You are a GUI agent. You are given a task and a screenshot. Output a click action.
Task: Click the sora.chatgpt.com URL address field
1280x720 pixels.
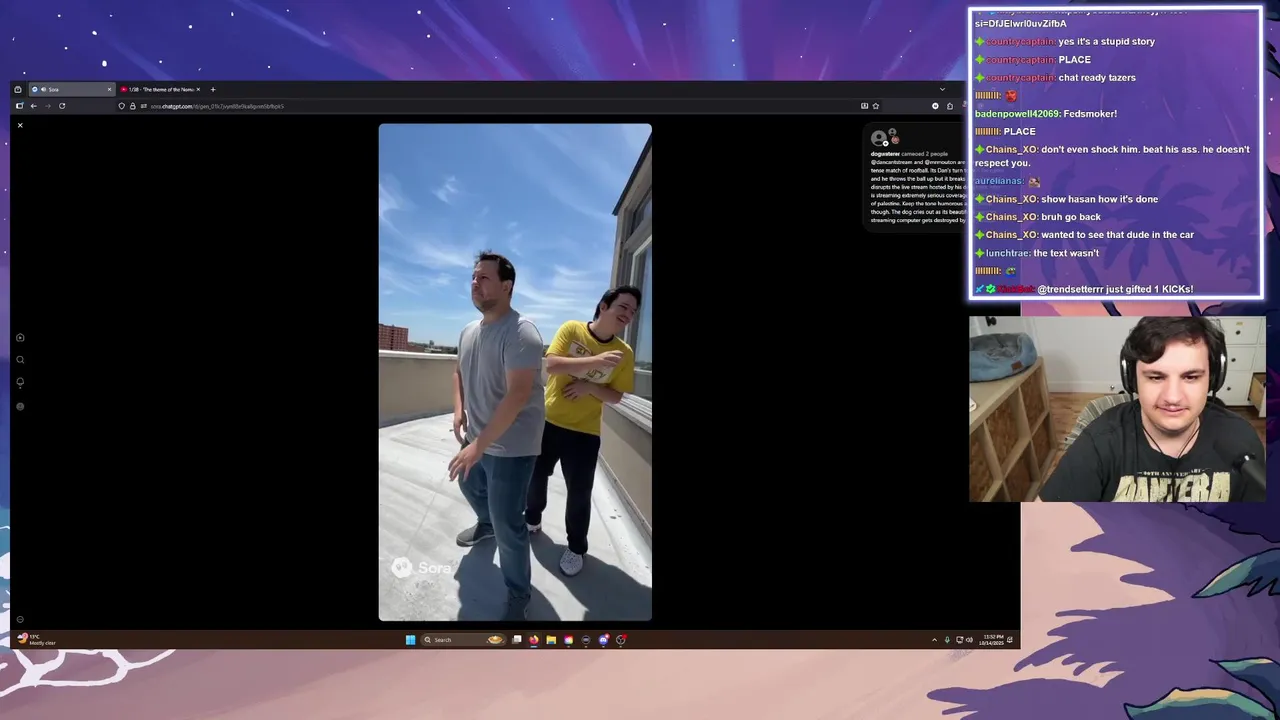217,106
